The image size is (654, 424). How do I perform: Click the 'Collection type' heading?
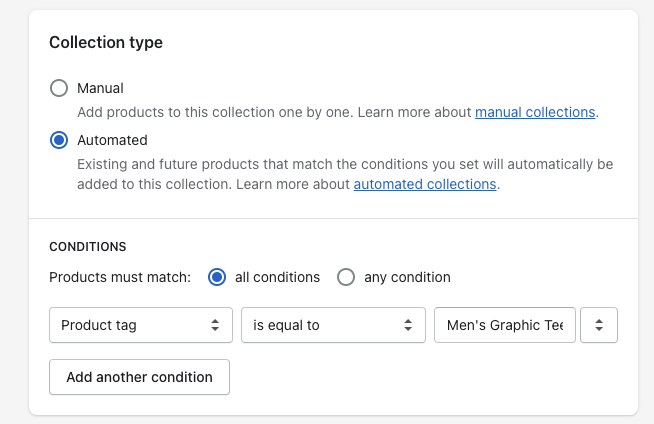[x=106, y=43]
